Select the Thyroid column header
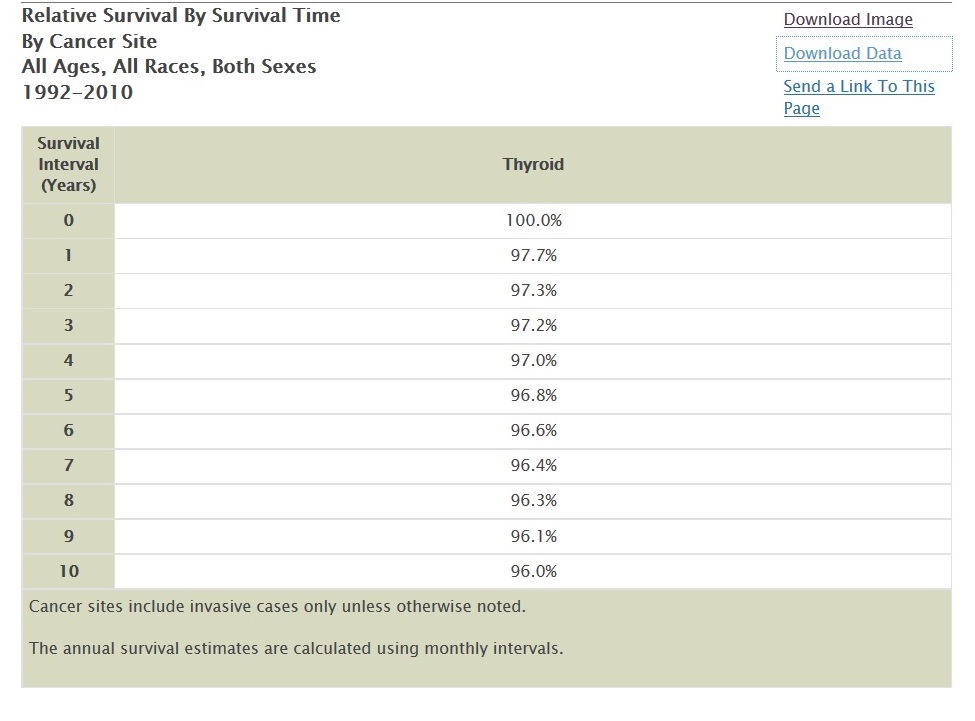Viewport: 975px width, 721px height. coord(533,165)
